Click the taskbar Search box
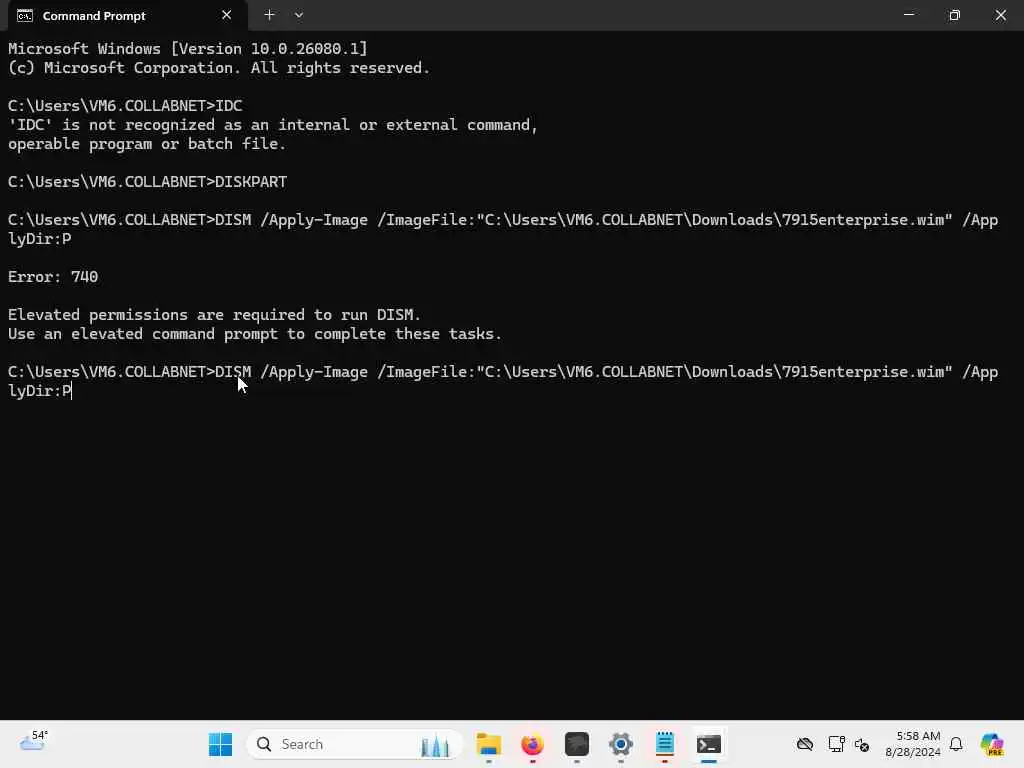The width and height of the screenshot is (1024, 768). click(355, 744)
